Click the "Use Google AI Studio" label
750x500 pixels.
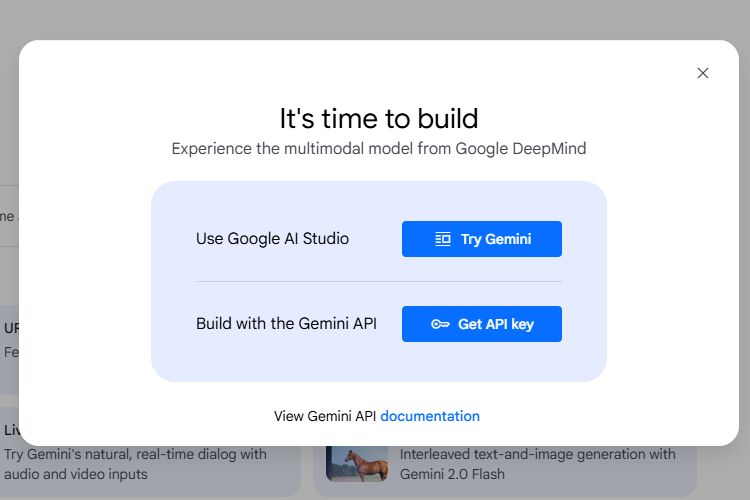coord(272,239)
